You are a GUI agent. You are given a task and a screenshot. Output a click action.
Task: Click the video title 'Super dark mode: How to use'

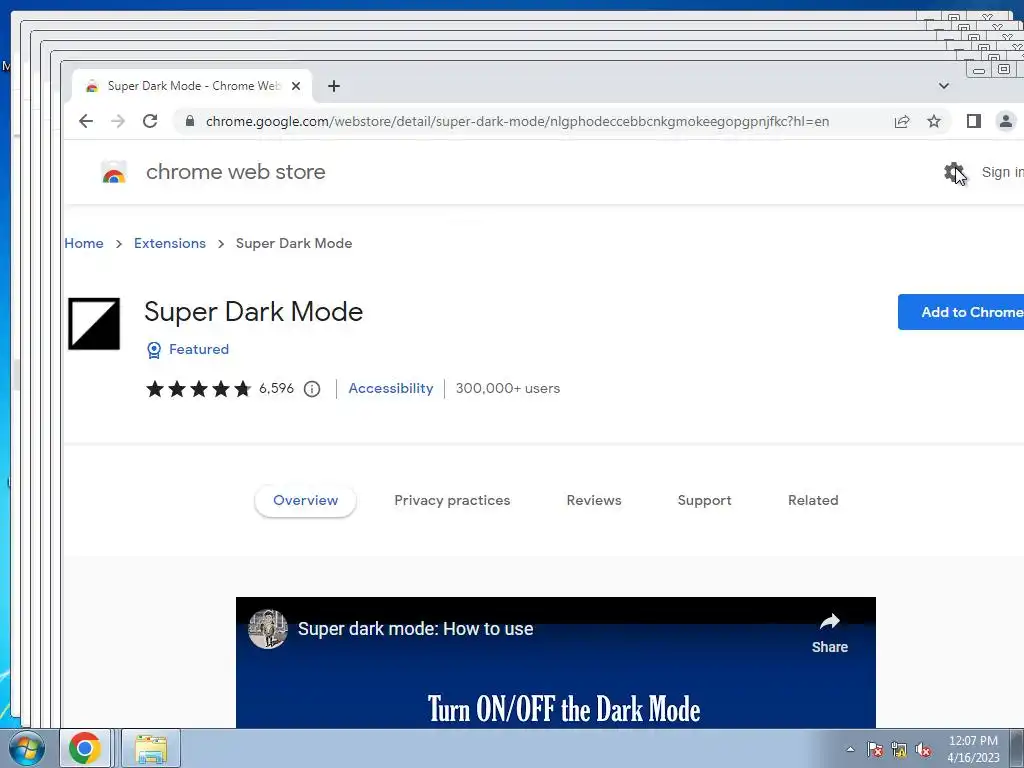click(415, 629)
